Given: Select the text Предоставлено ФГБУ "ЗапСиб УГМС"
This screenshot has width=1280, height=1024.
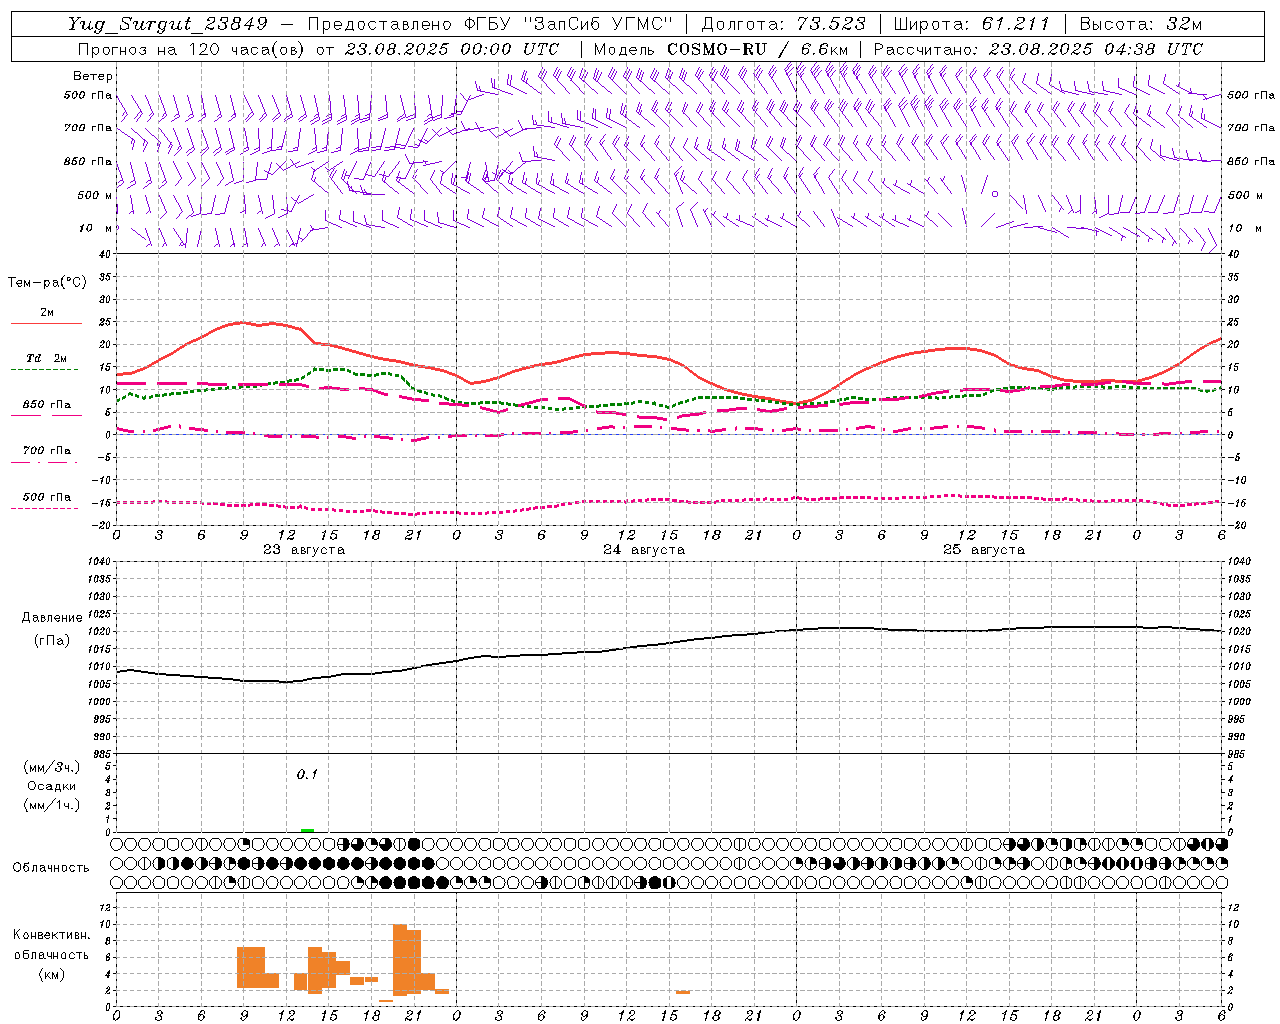Looking at the screenshot, I should click(491, 24).
